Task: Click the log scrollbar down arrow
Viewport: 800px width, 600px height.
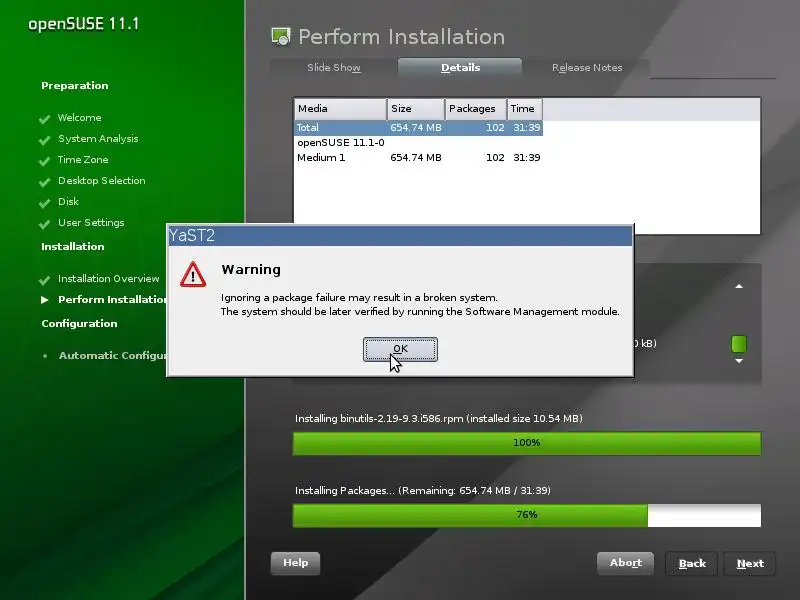Action: [739, 361]
